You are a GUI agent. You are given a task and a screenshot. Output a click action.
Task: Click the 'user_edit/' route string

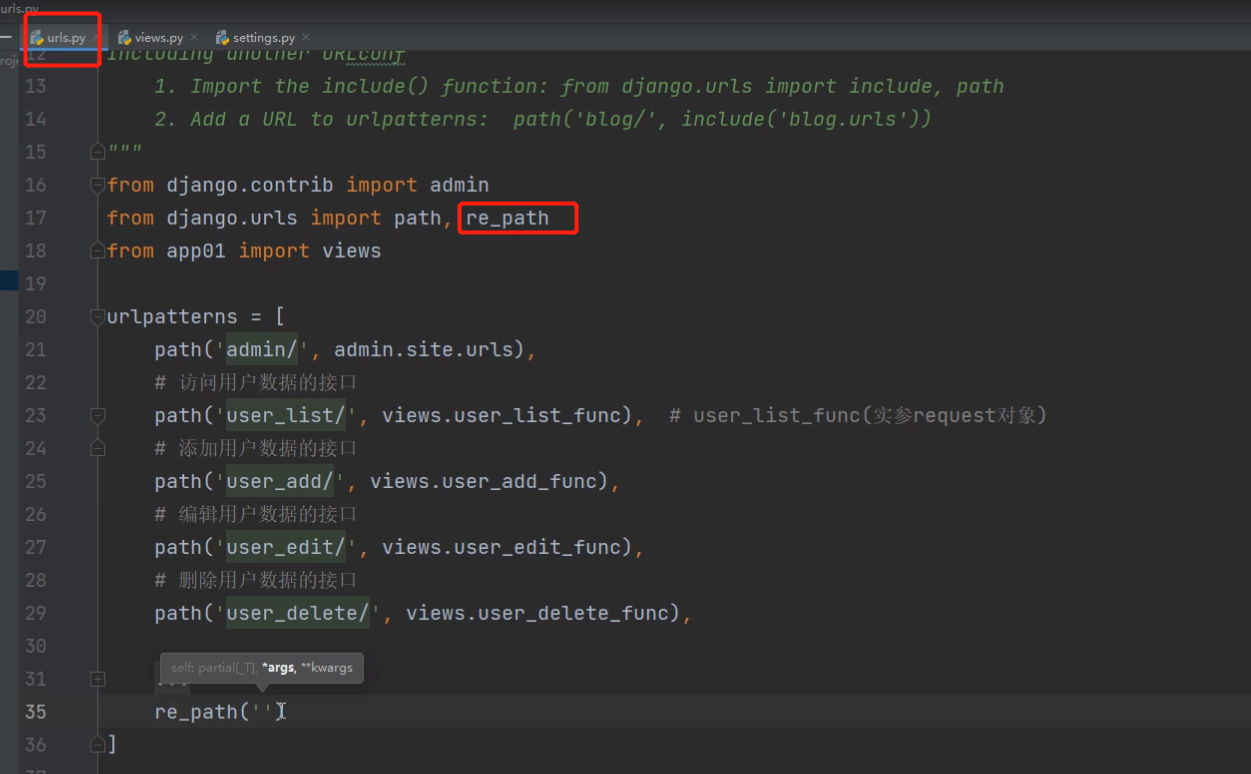286,548
